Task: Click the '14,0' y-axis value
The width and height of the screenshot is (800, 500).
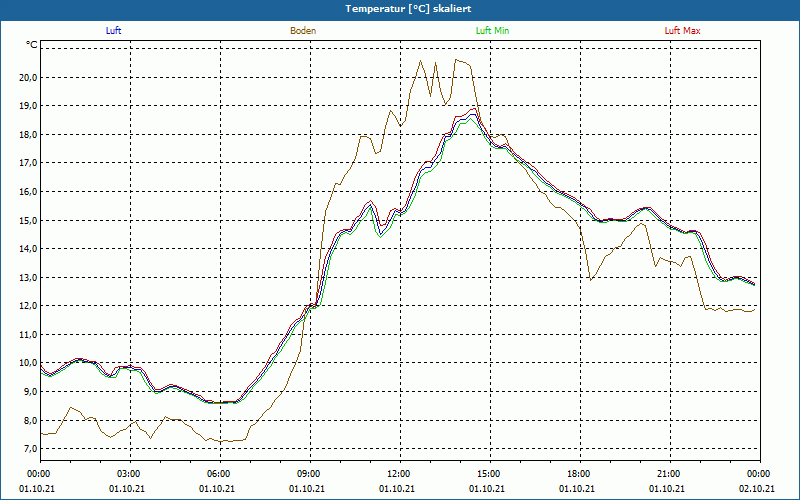Action: coord(29,249)
